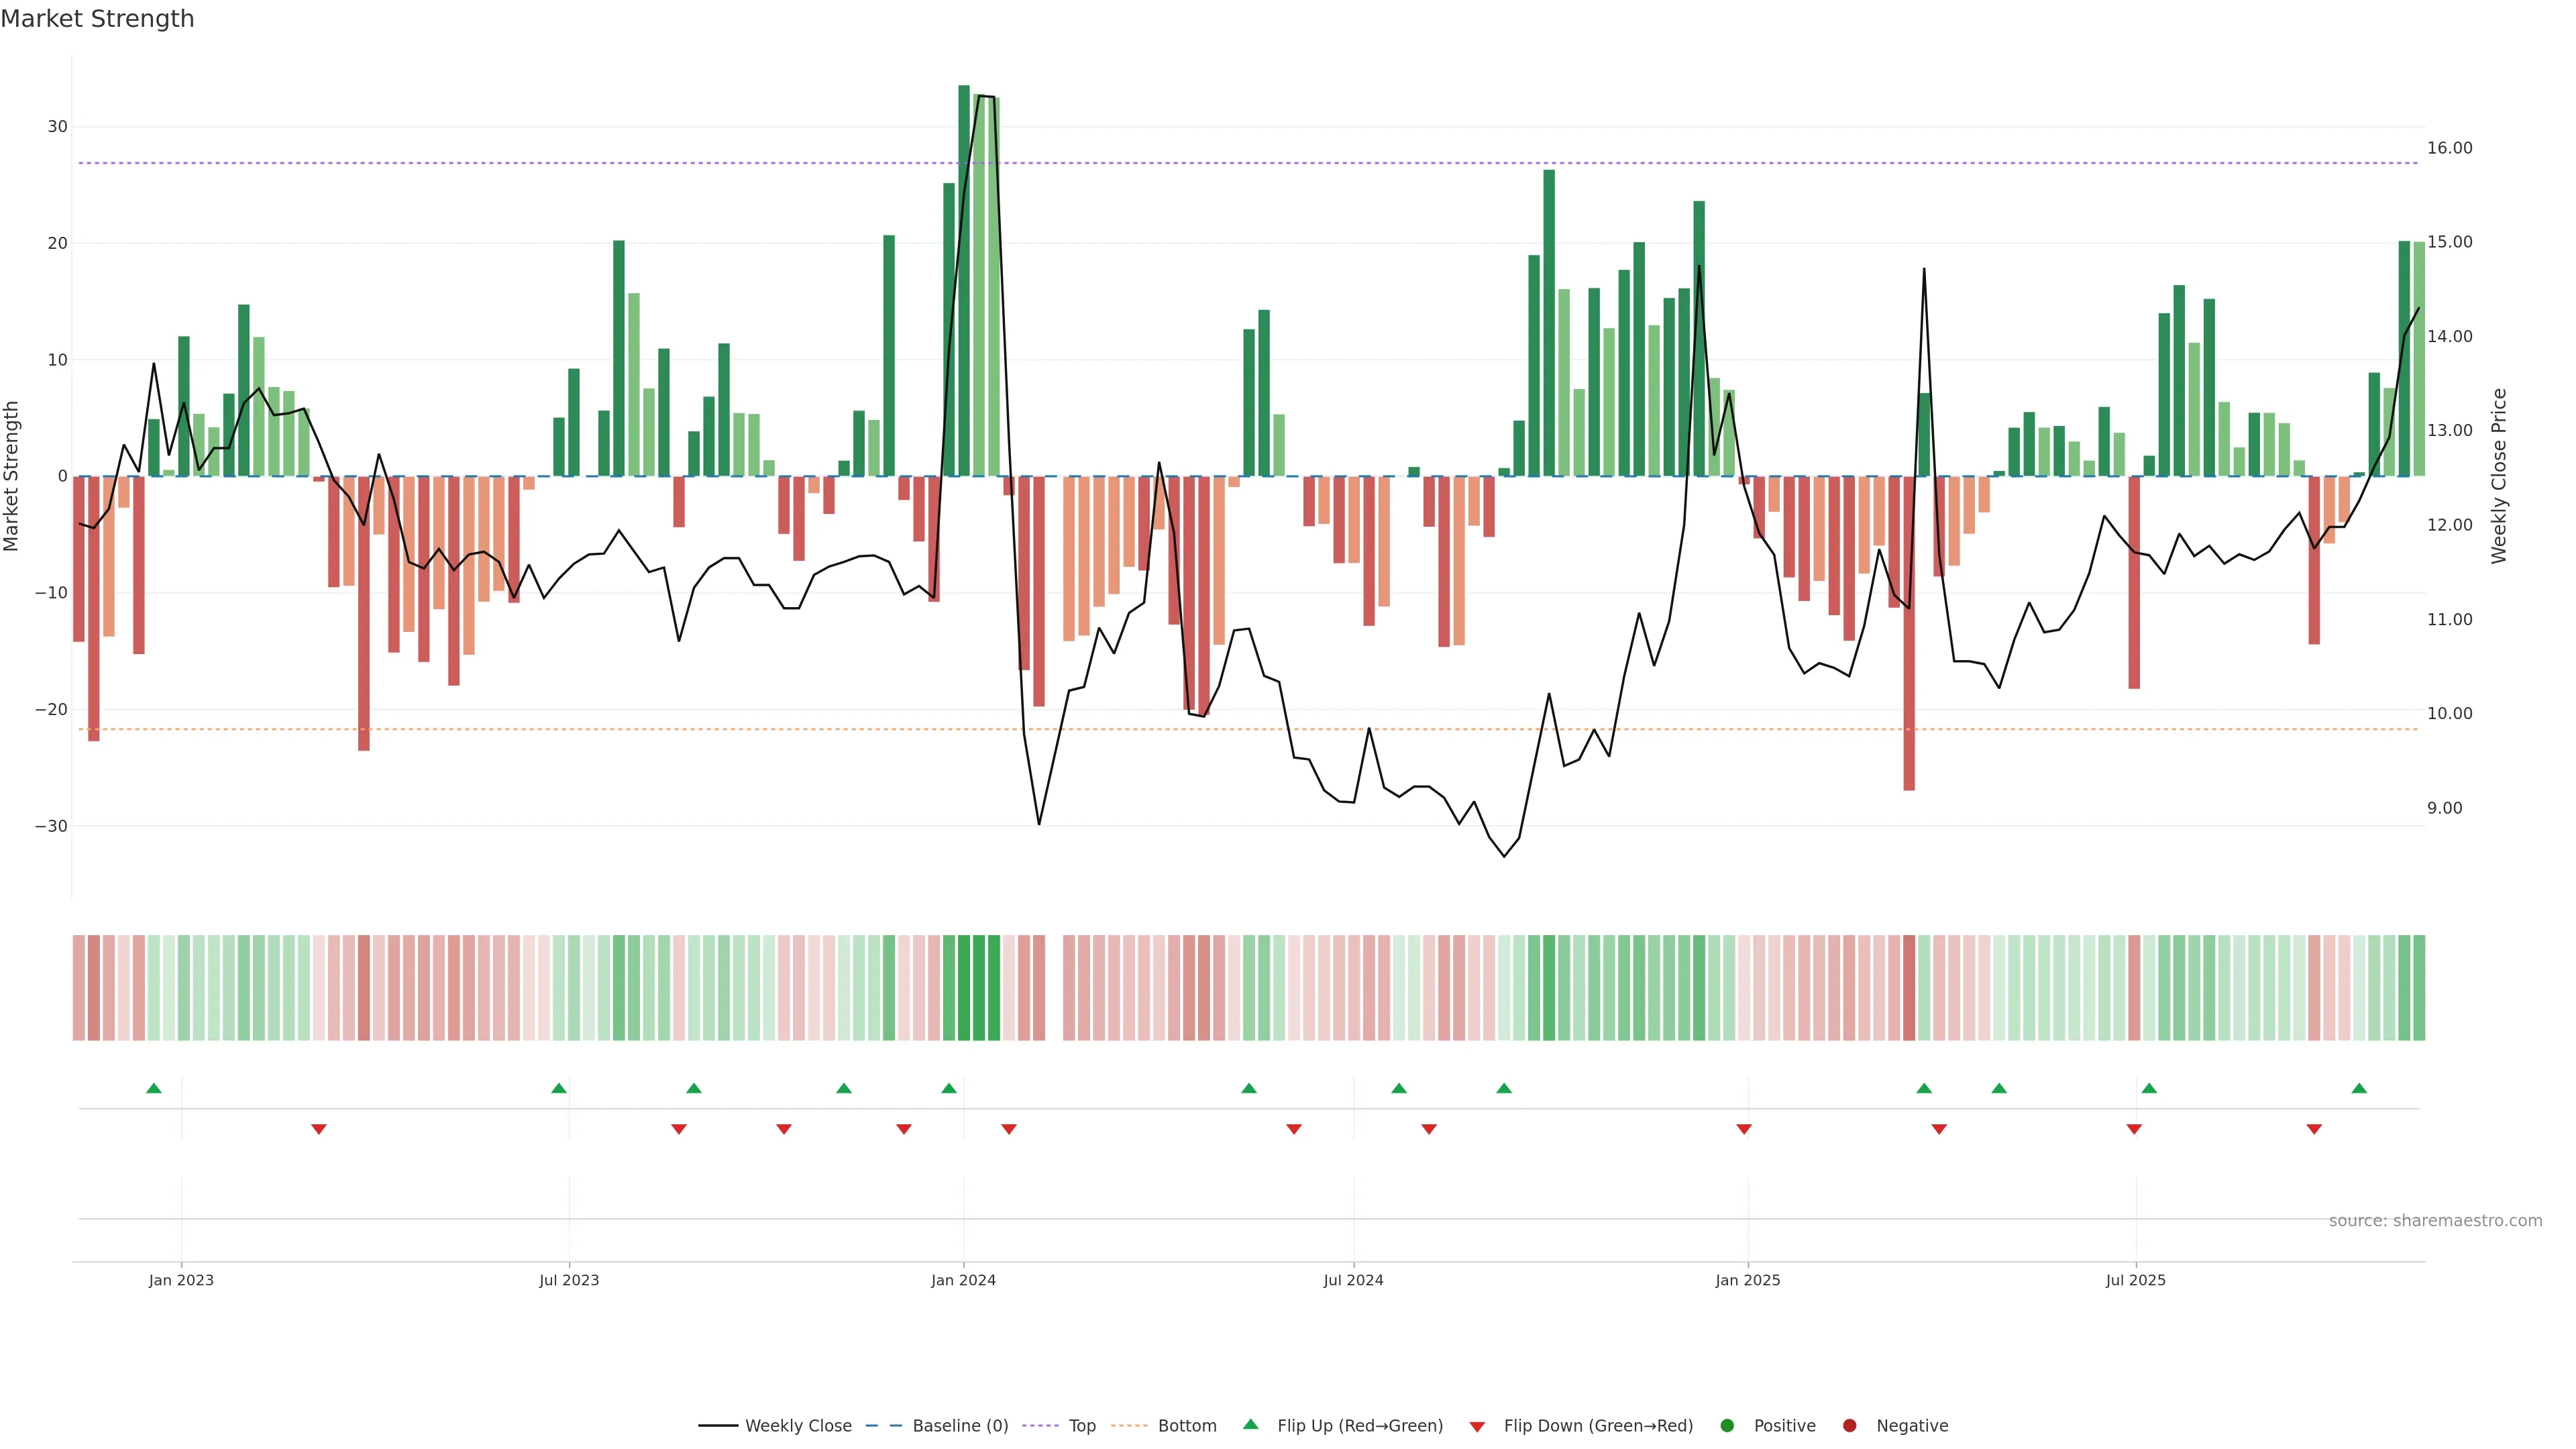The image size is (2576, 1449).
Task: Click the darkest green heatmap strip cell
Action: tap(964, 988)
